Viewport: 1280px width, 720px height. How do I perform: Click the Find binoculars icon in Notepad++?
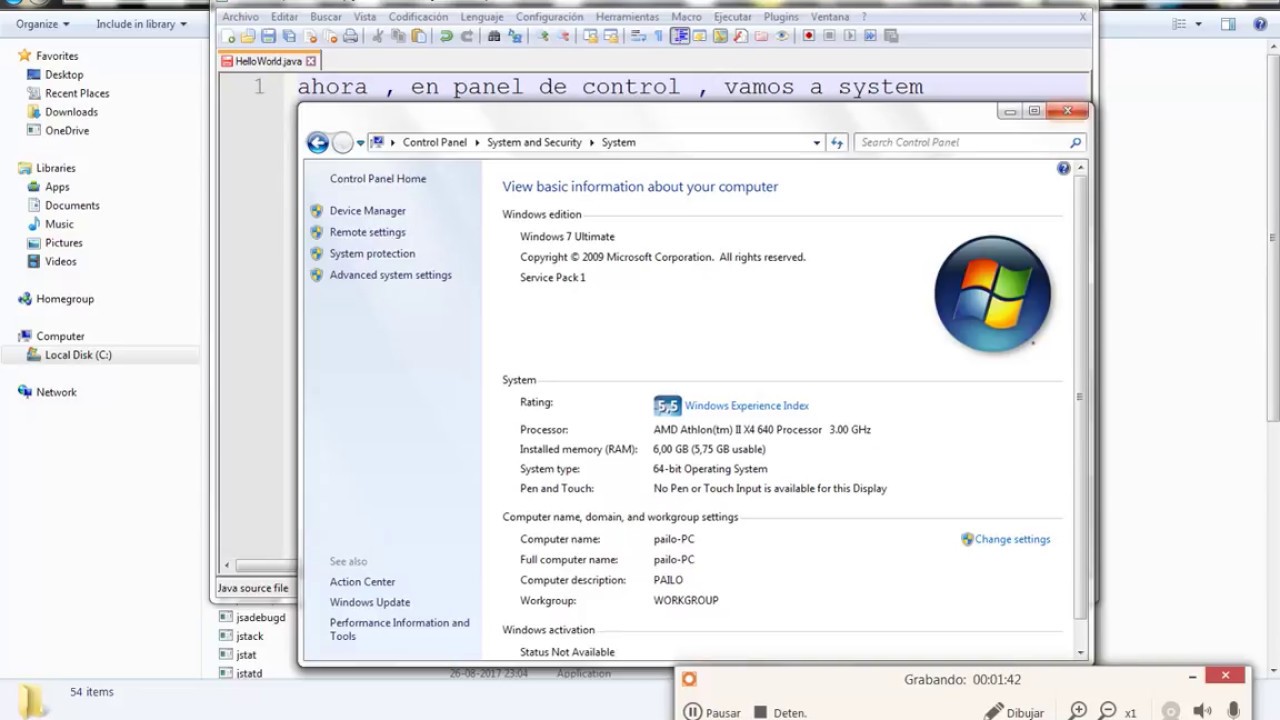pyautogui.click(x=494, y=36)
